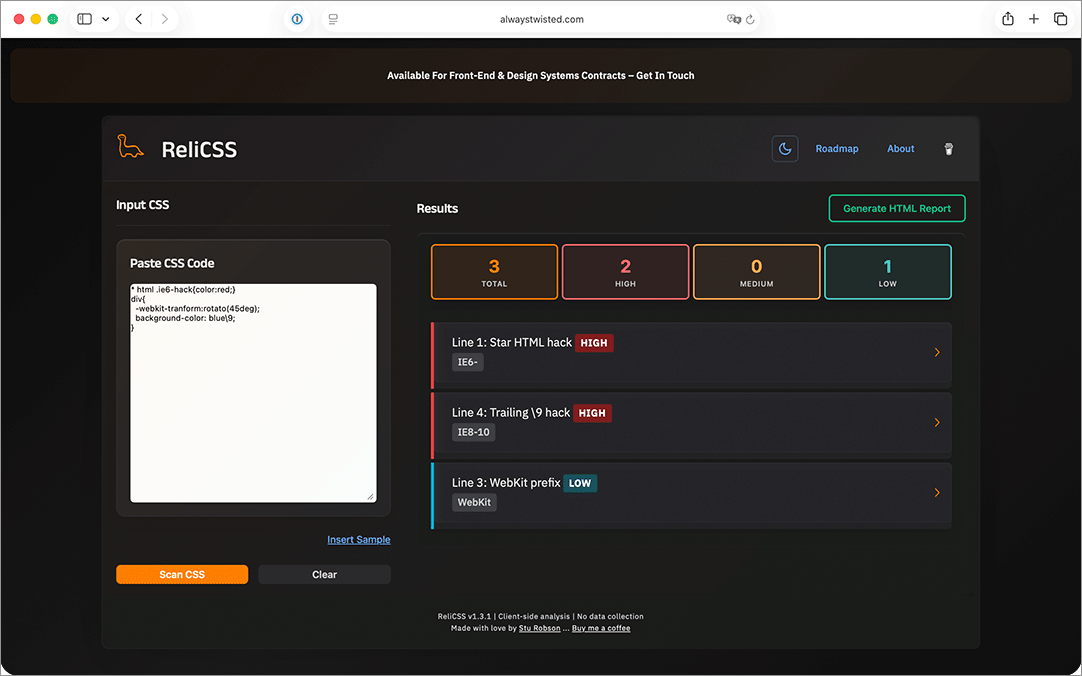Open the About nav link

click(x=901, y=148)
